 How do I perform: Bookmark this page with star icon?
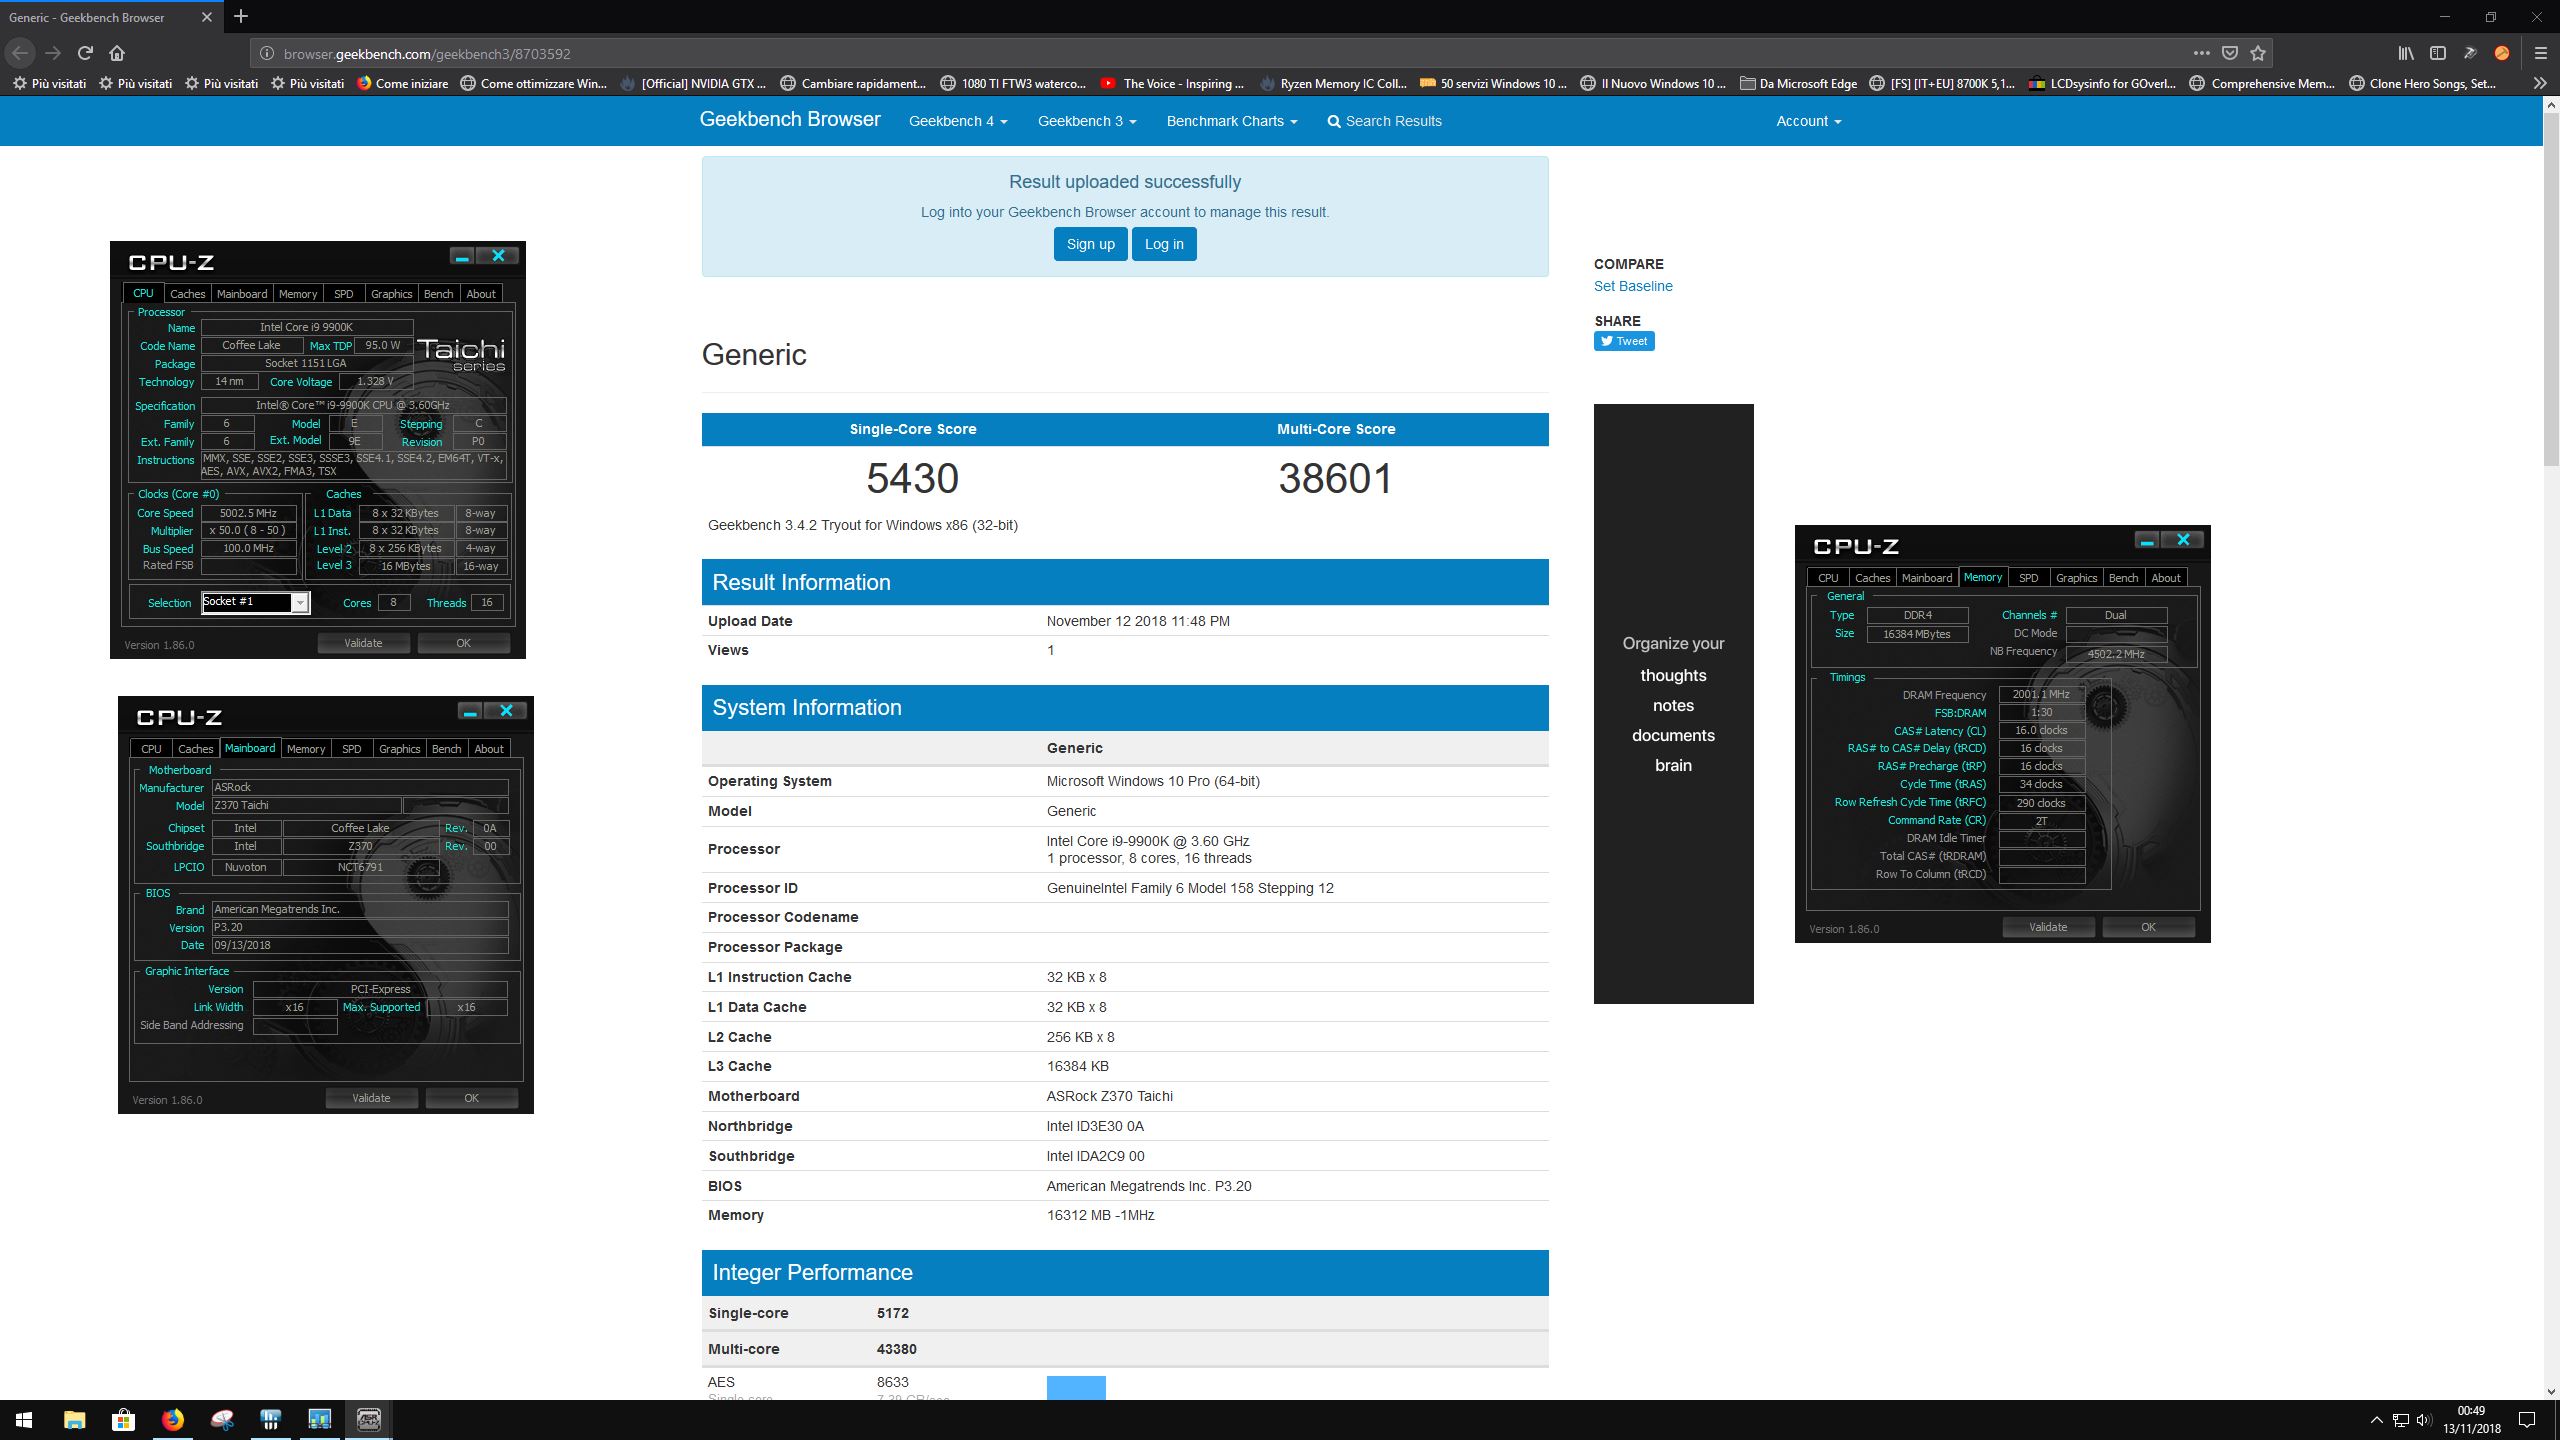coord(2257,53)
